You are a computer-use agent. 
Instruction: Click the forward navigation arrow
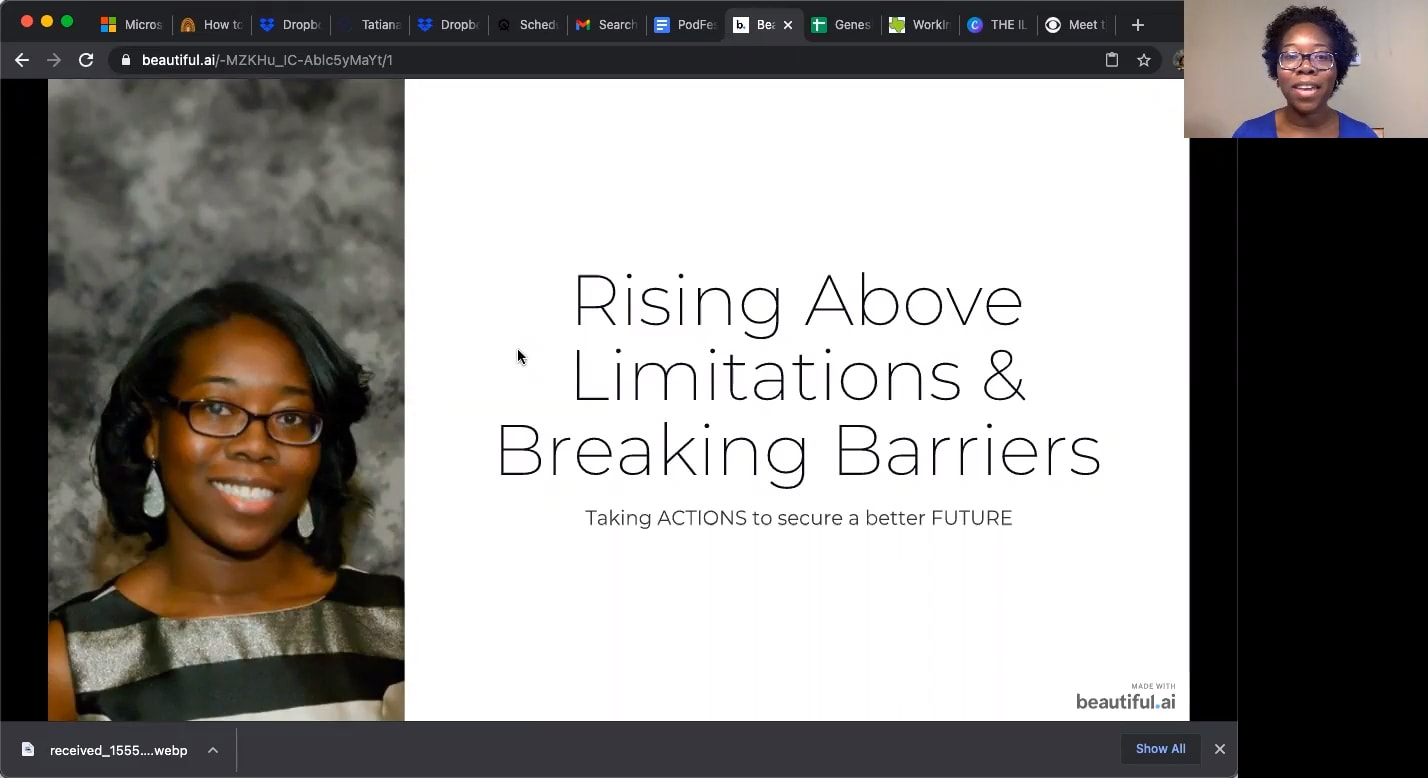(x=54, y=60)
